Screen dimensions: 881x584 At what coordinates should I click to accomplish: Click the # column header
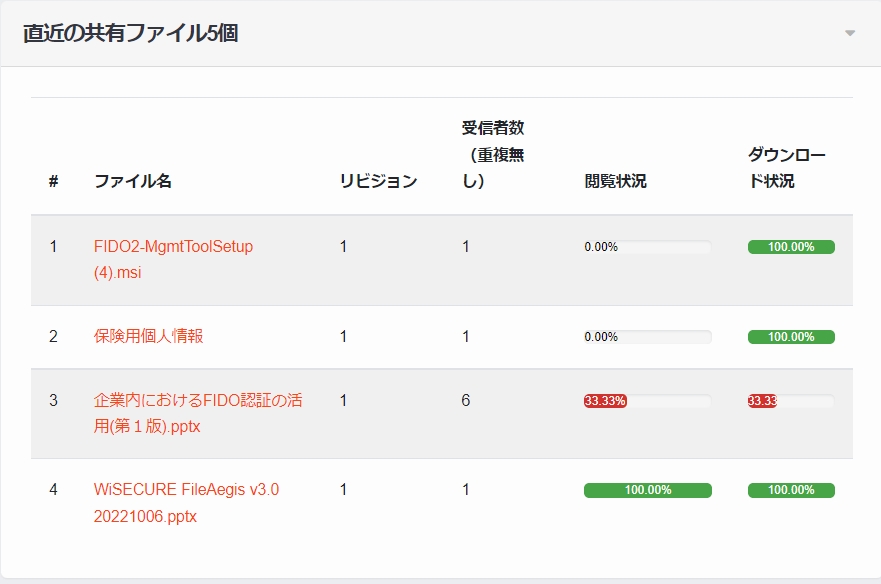[x=53, y=181]
